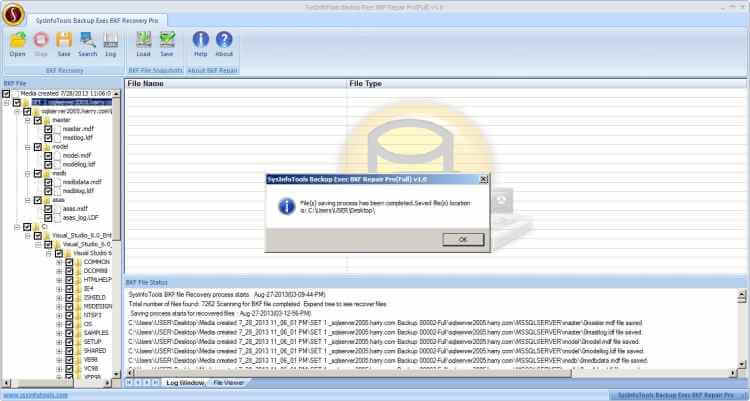Select the ISHIELD folder in tree
This screenshot has height=401, width=750.
95,298
